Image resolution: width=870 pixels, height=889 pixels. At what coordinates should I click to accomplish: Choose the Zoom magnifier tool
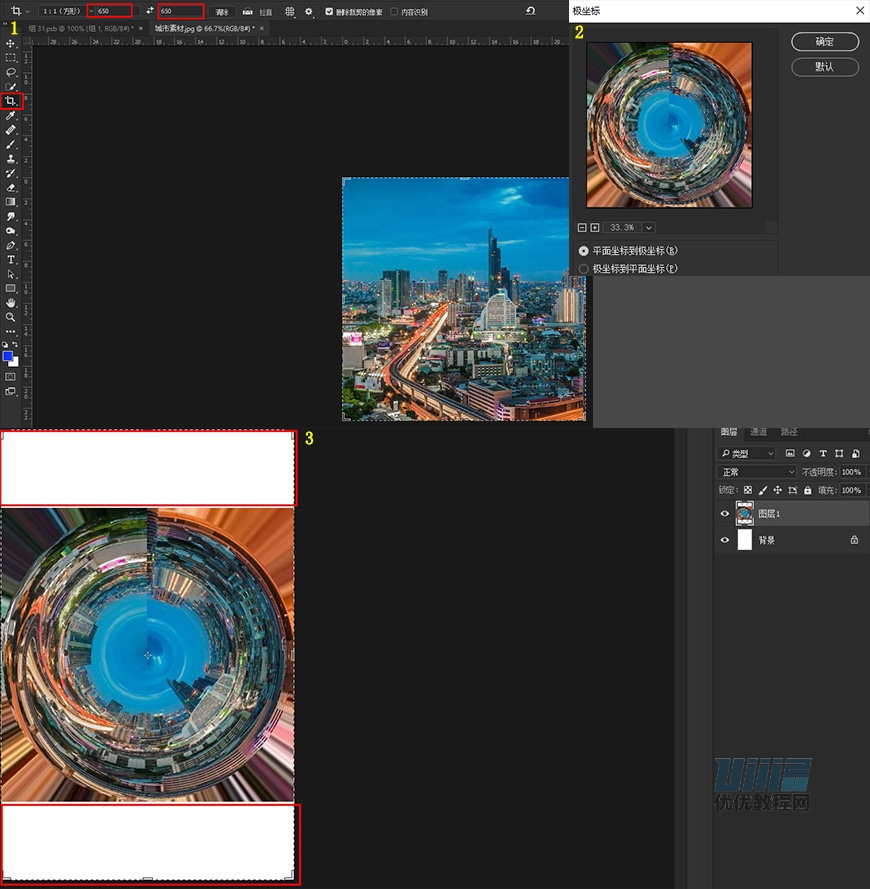(11, 317)
